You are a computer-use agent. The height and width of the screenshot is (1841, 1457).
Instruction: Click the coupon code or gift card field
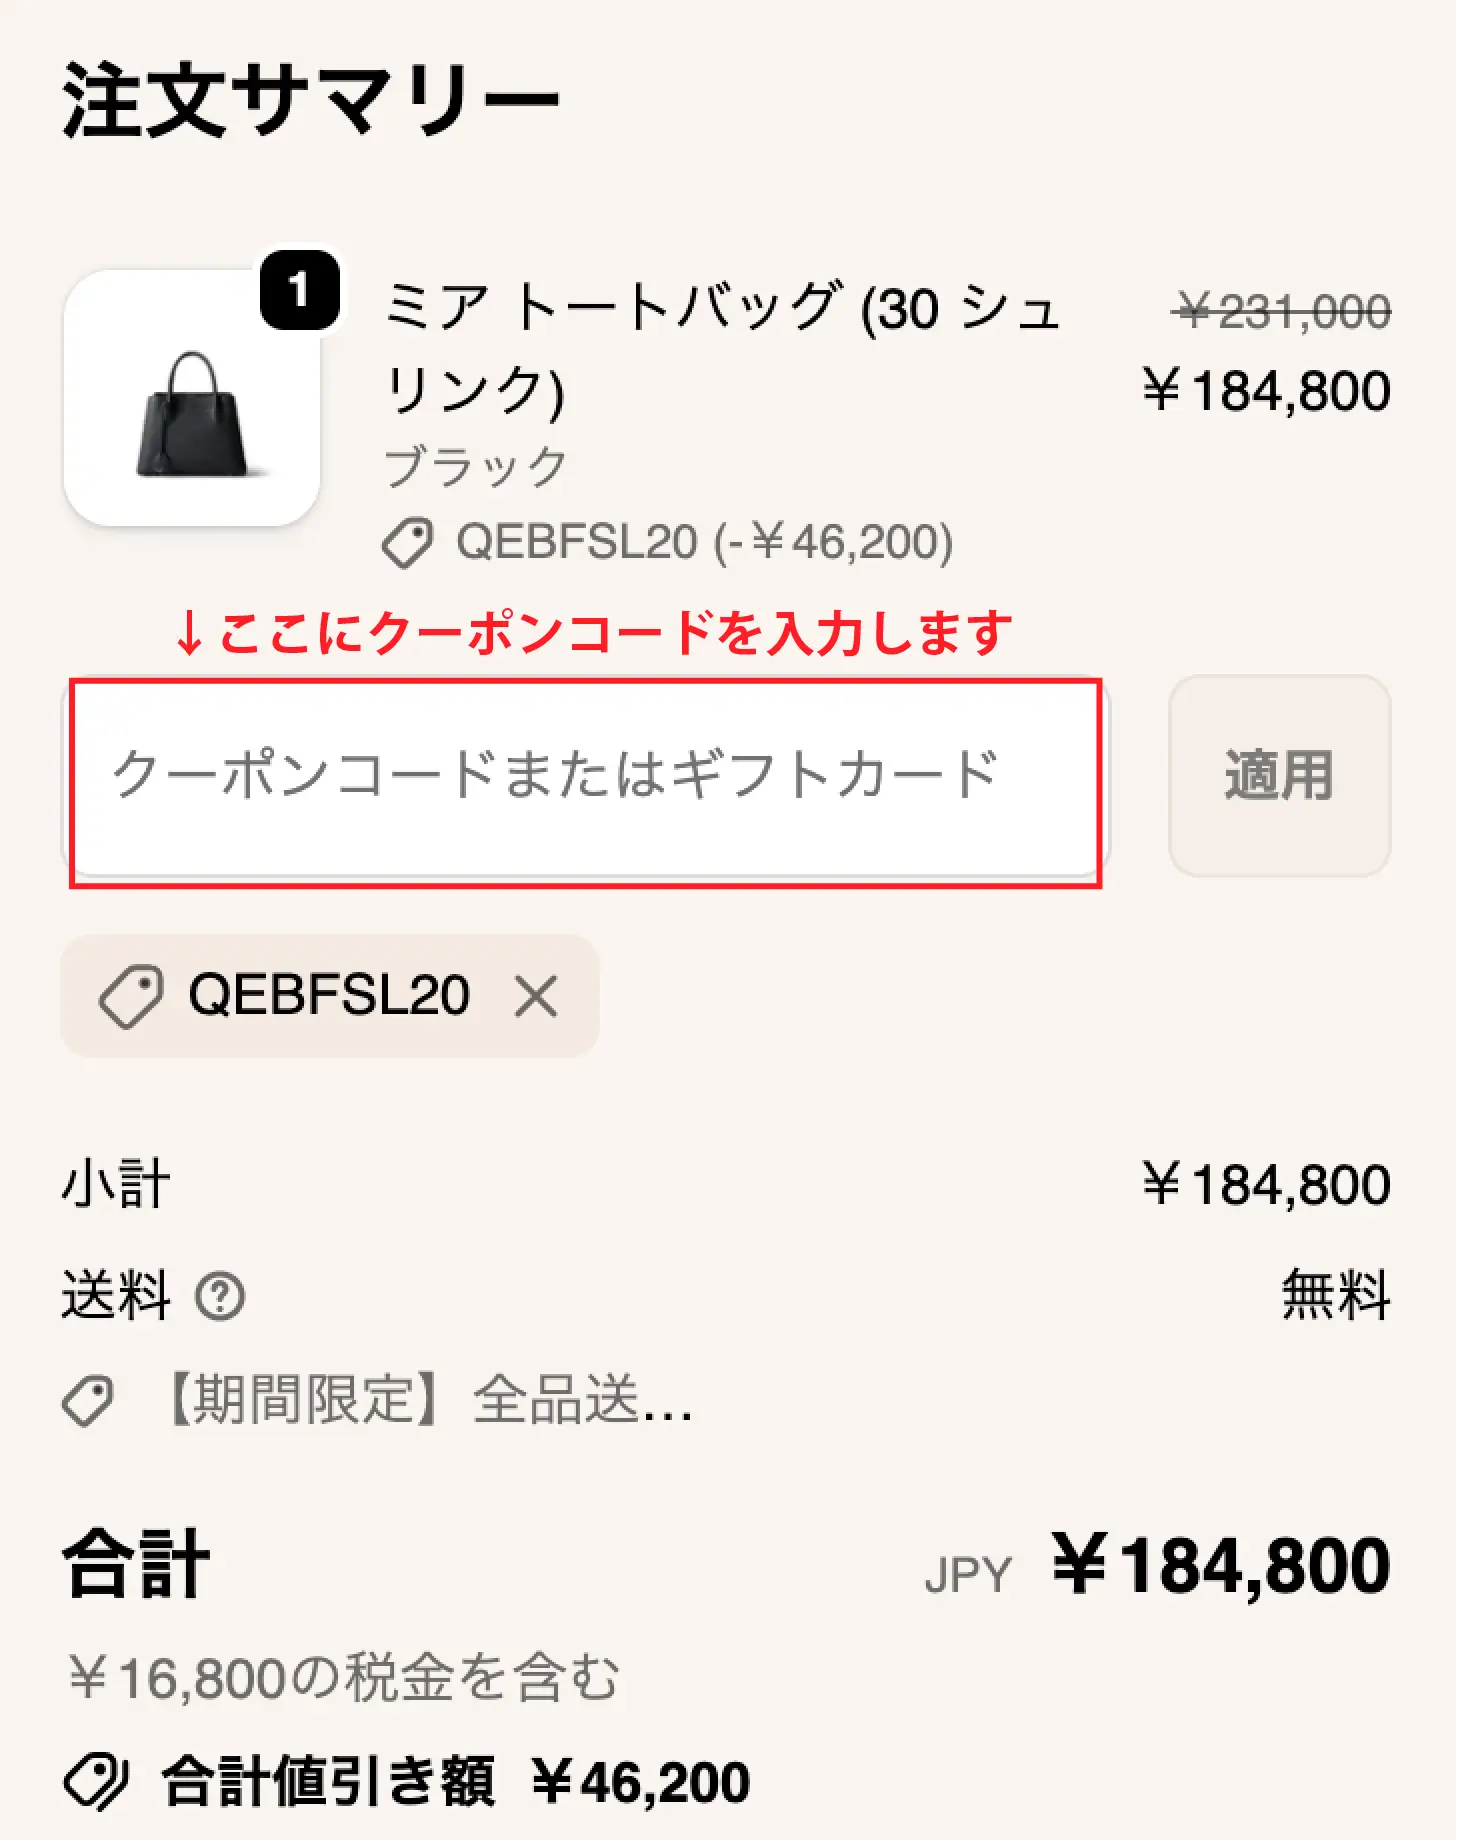tap(585, 777)
